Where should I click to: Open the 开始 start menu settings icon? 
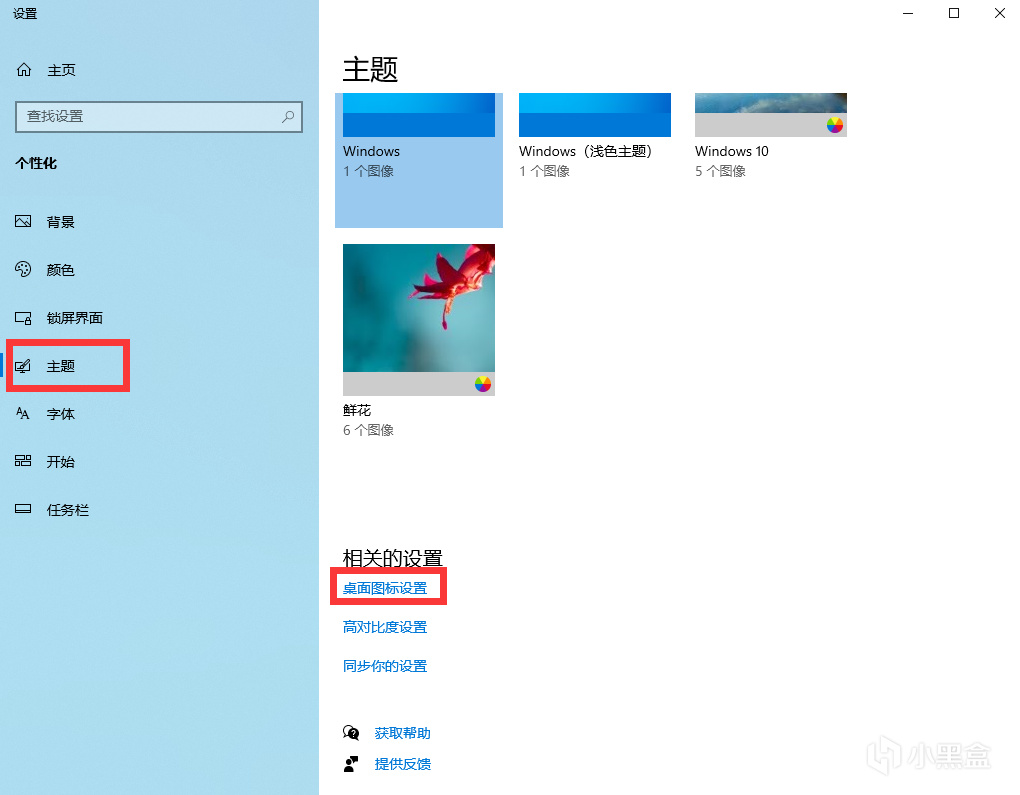pos(23,461)
